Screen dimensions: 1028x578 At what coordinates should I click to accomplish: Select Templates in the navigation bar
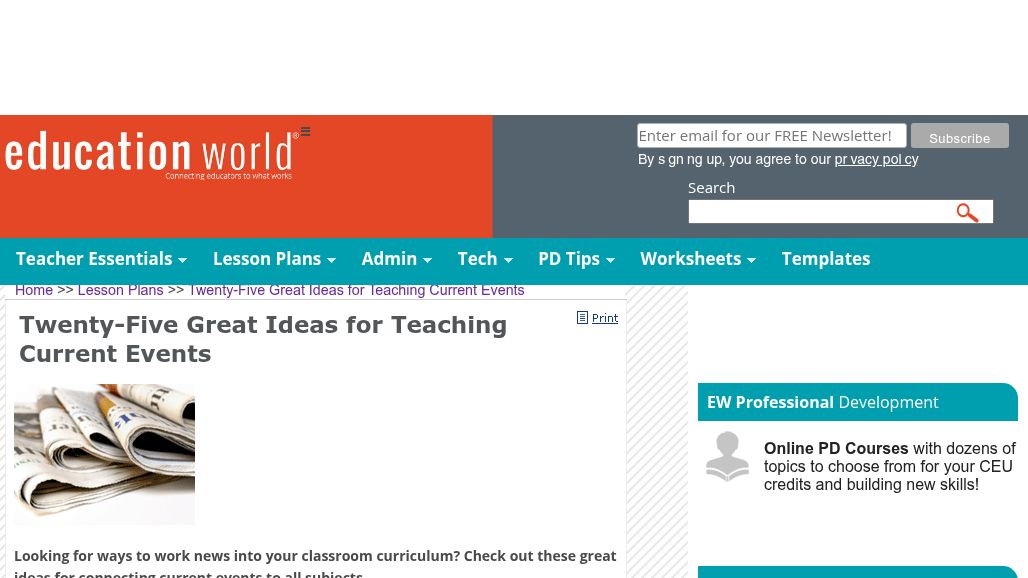coord(825,258)
